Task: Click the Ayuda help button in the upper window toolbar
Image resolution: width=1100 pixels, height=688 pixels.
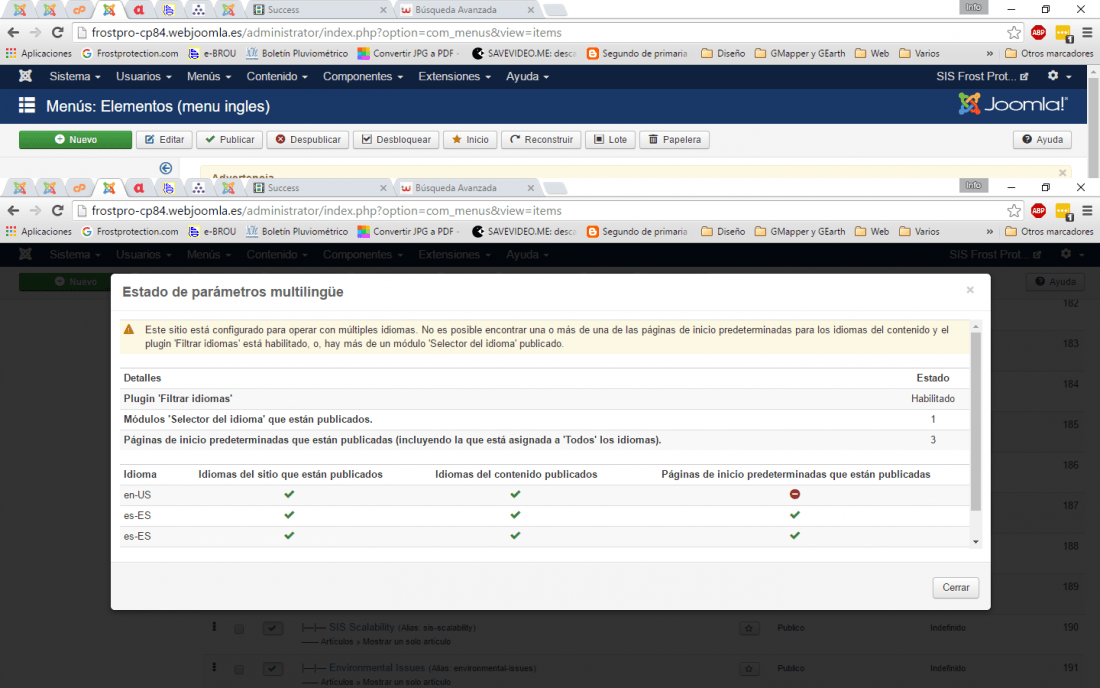Action: pos(1042,140)
